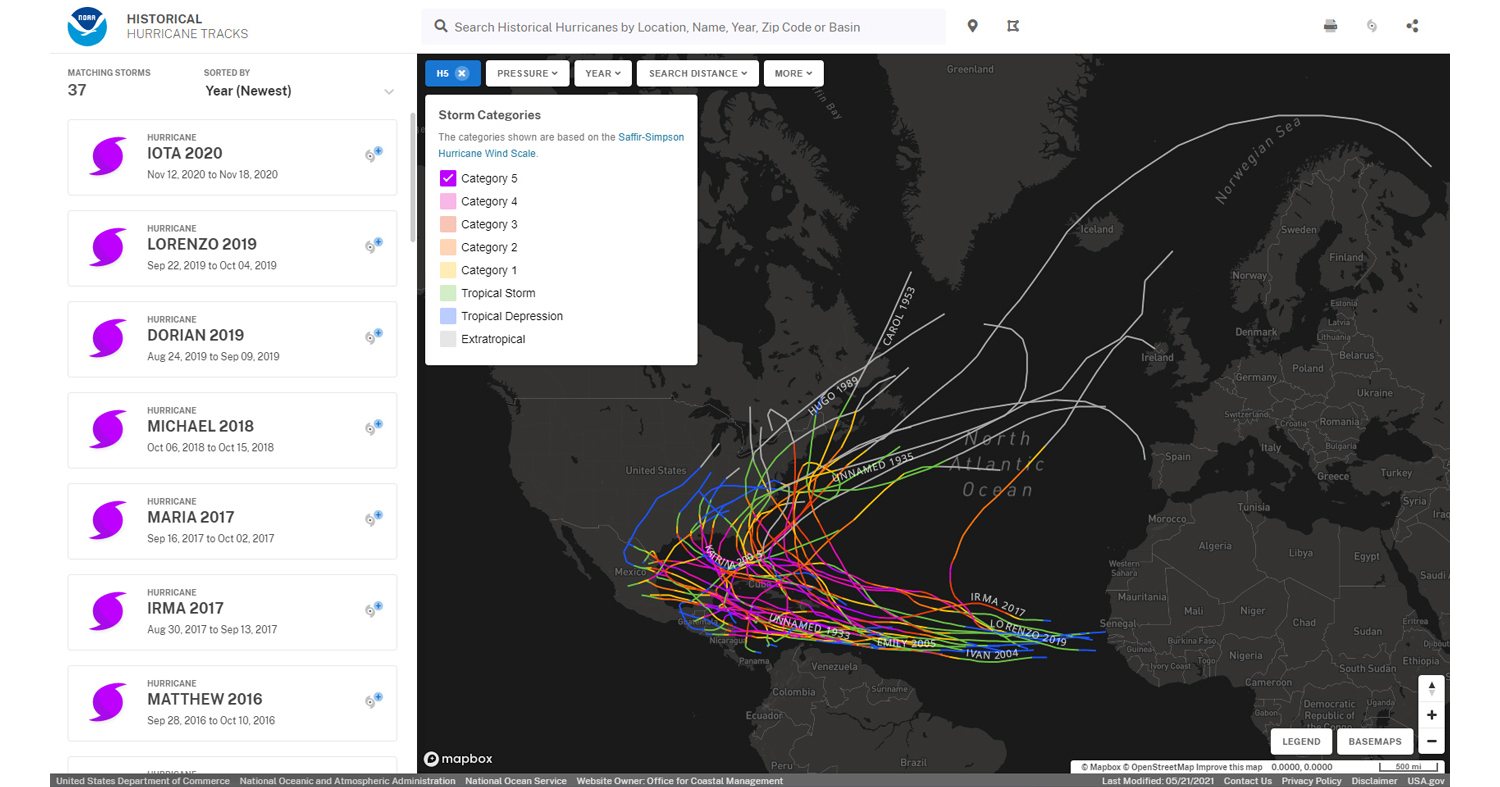Toggle the Tropical Storm checkbox

pyautogui.click(x=448, y=294)
